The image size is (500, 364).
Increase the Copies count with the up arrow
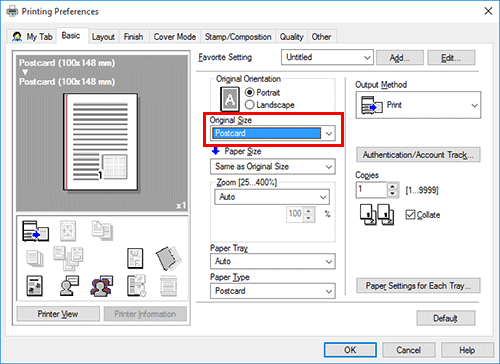click(x=392, y=186)
